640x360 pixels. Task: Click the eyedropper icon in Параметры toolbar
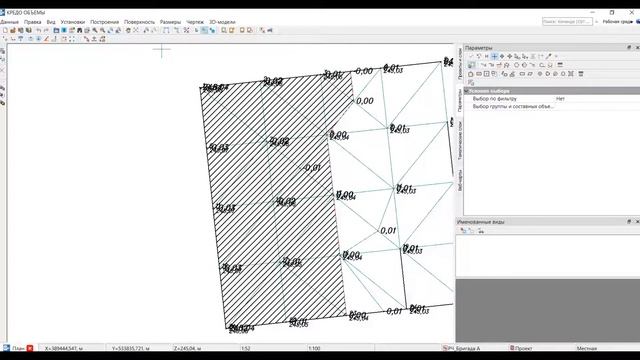click(x=549, y=56)
